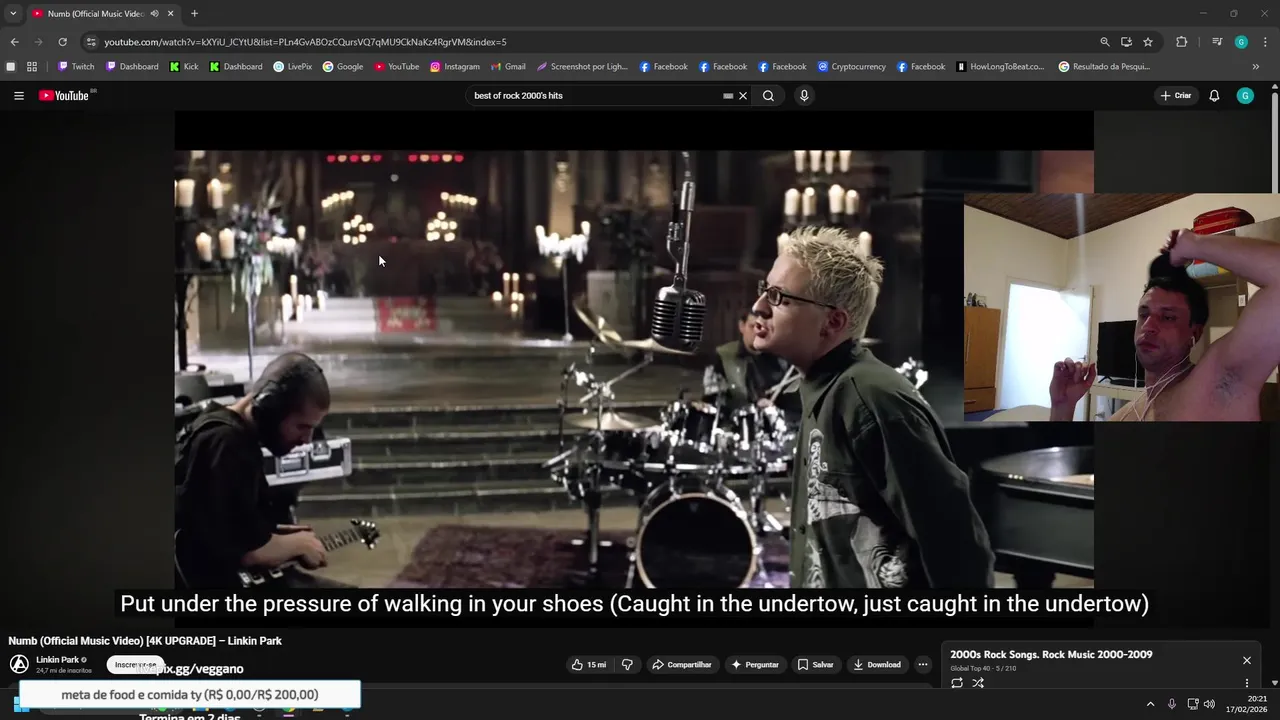The height and width of the screenshot is (720, 1280).
Task: Show hidden system tray icons chevron
Action: pos(1150,704)
